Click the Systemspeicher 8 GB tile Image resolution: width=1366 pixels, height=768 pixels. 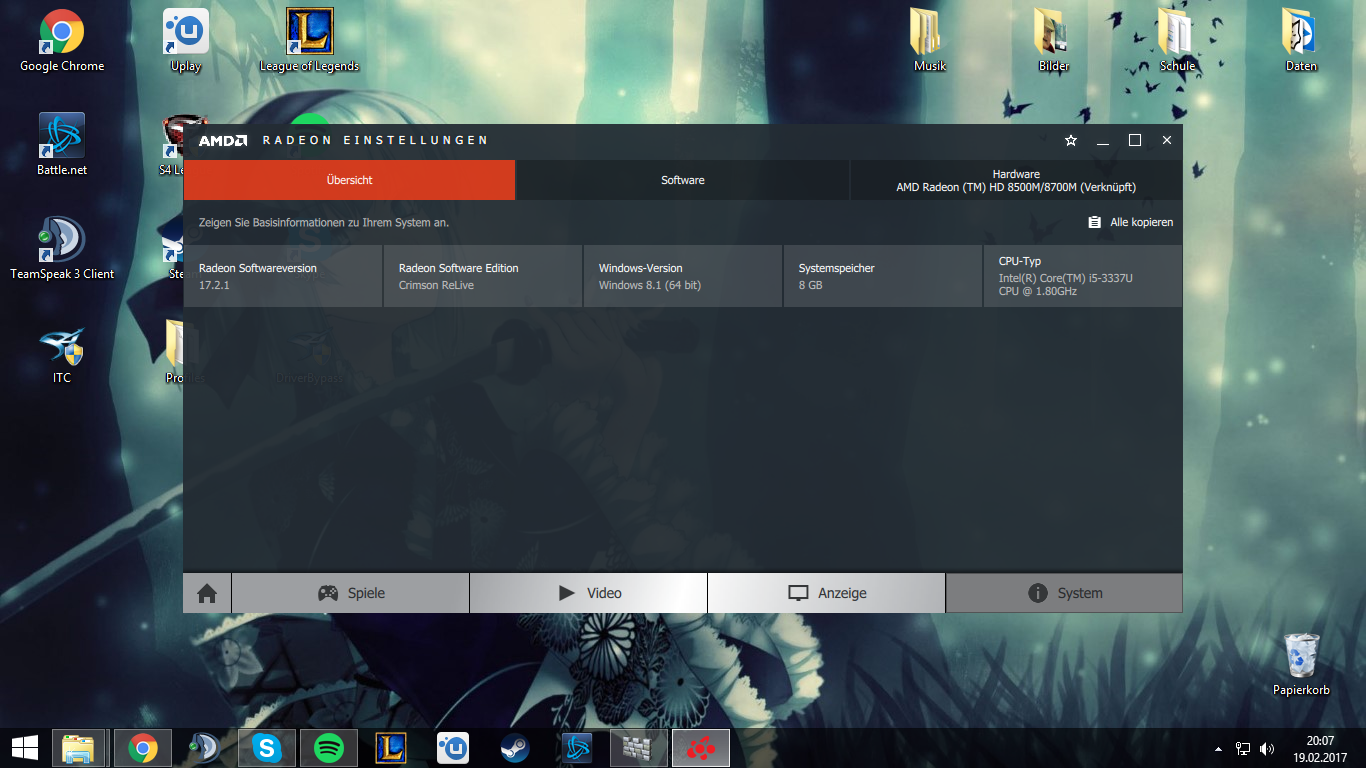tap(883, 276)
